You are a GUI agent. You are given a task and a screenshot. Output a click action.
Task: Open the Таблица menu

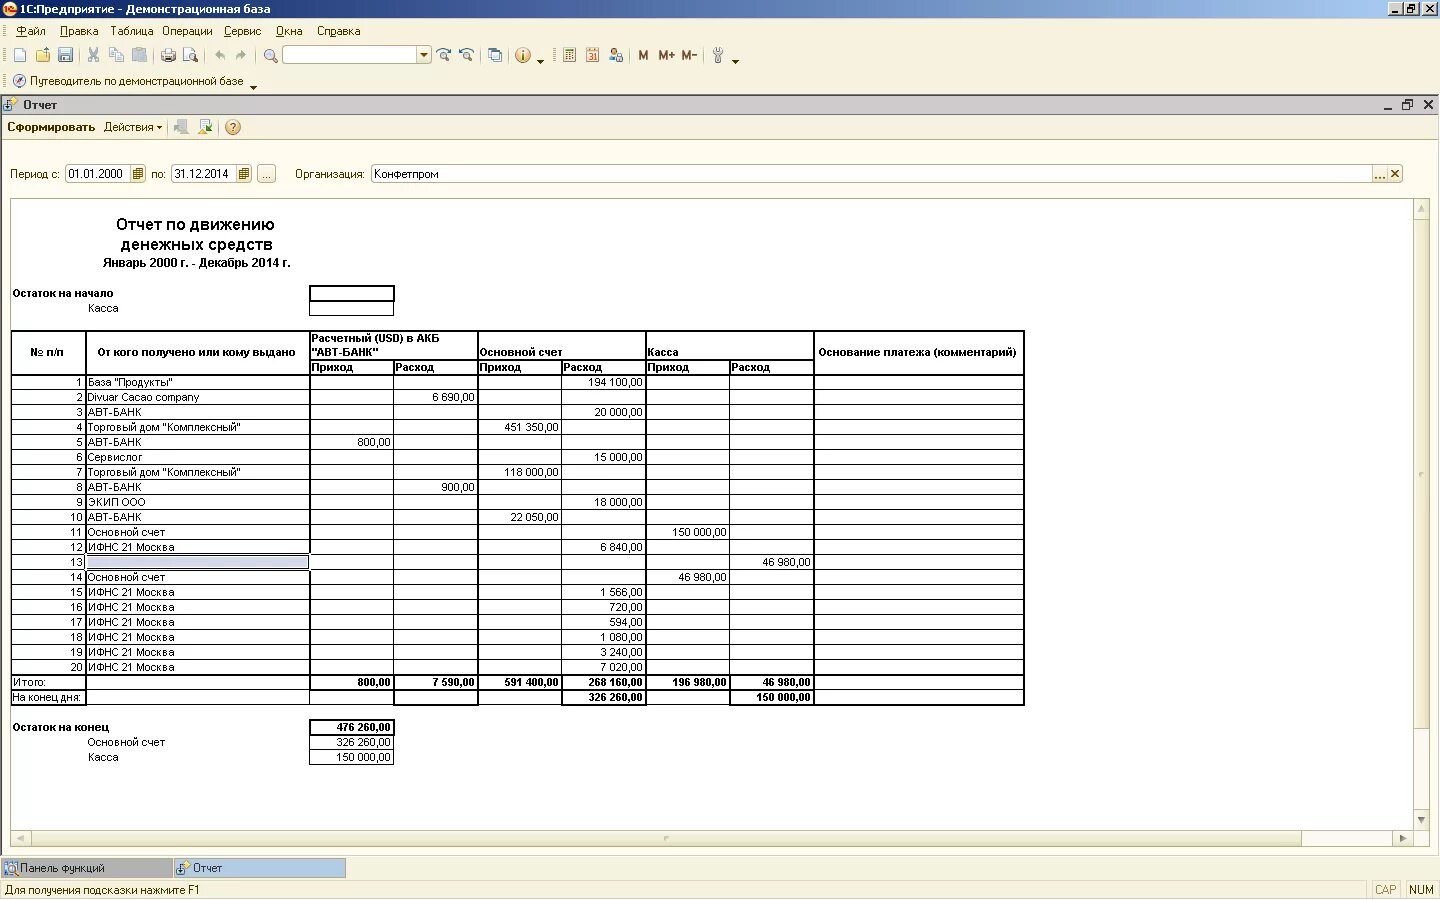[132, 31]
